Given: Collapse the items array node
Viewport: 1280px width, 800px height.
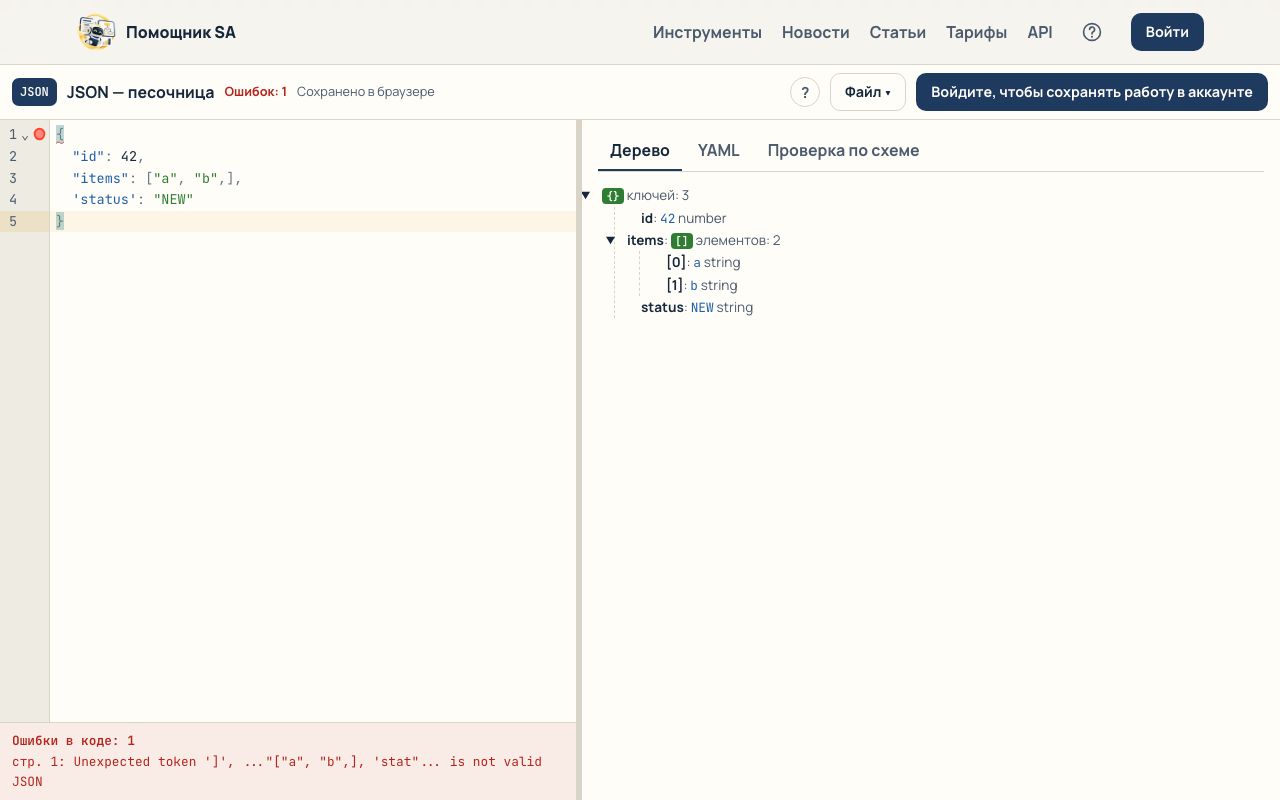Looking at the screenshot, I should click(x=610, y=241).
